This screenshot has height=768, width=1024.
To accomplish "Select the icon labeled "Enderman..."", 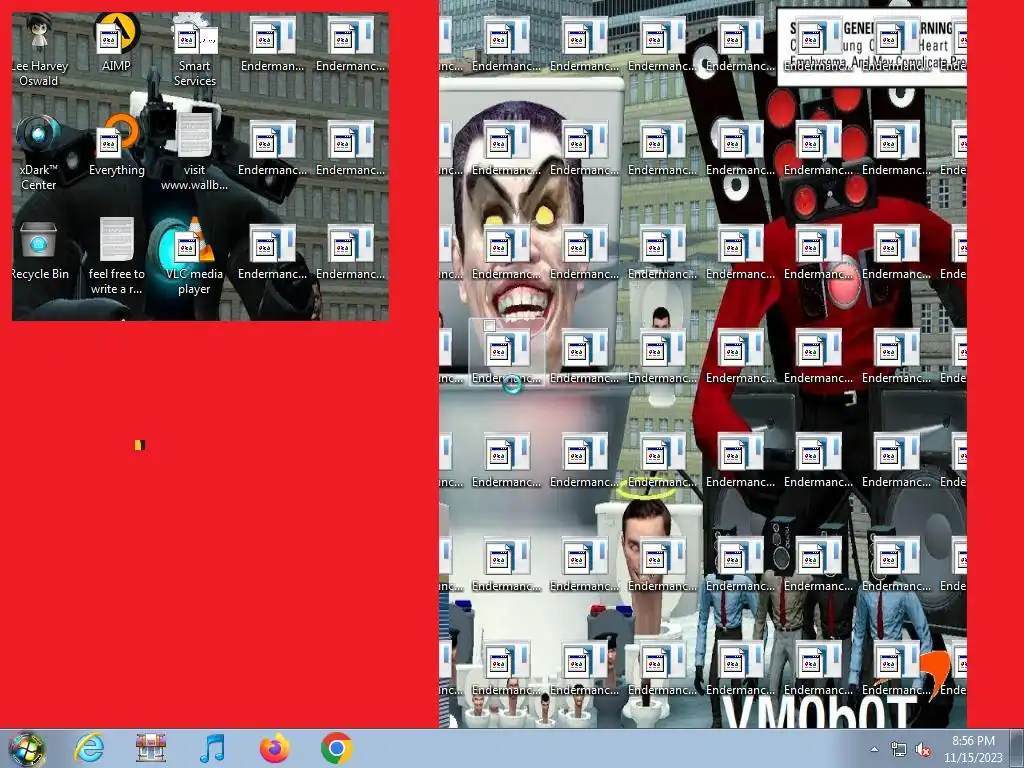I will pos(272,44).
